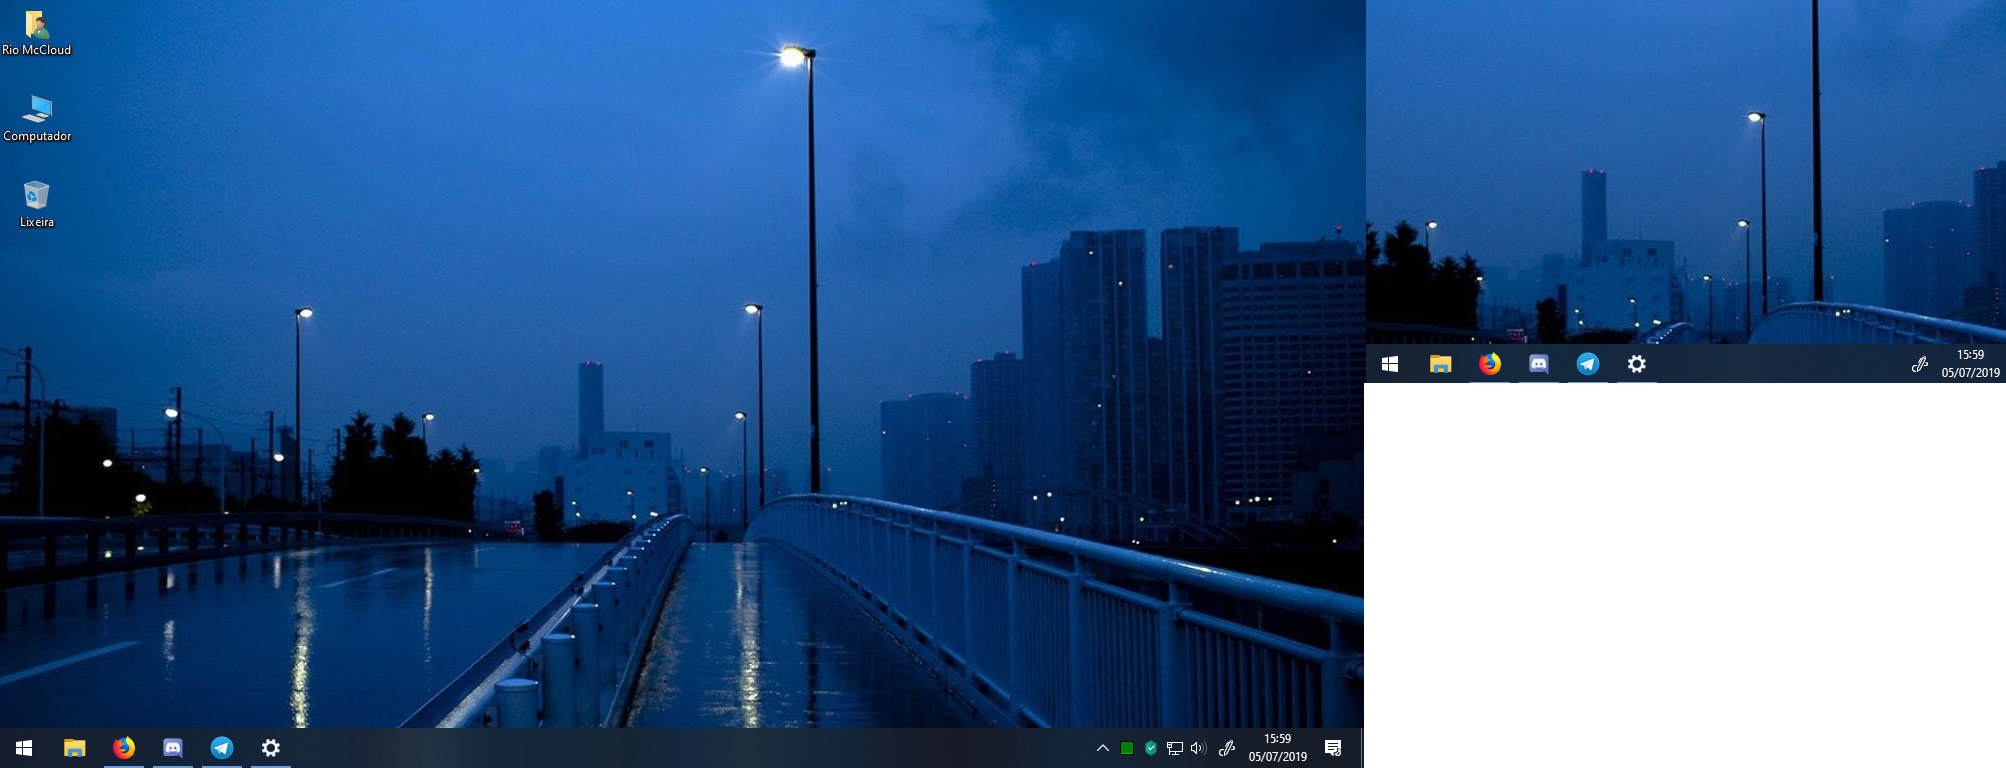Expand hidden system tray icons
The width and height of the screenshot is (2006, 768).
coord(1103,748)
